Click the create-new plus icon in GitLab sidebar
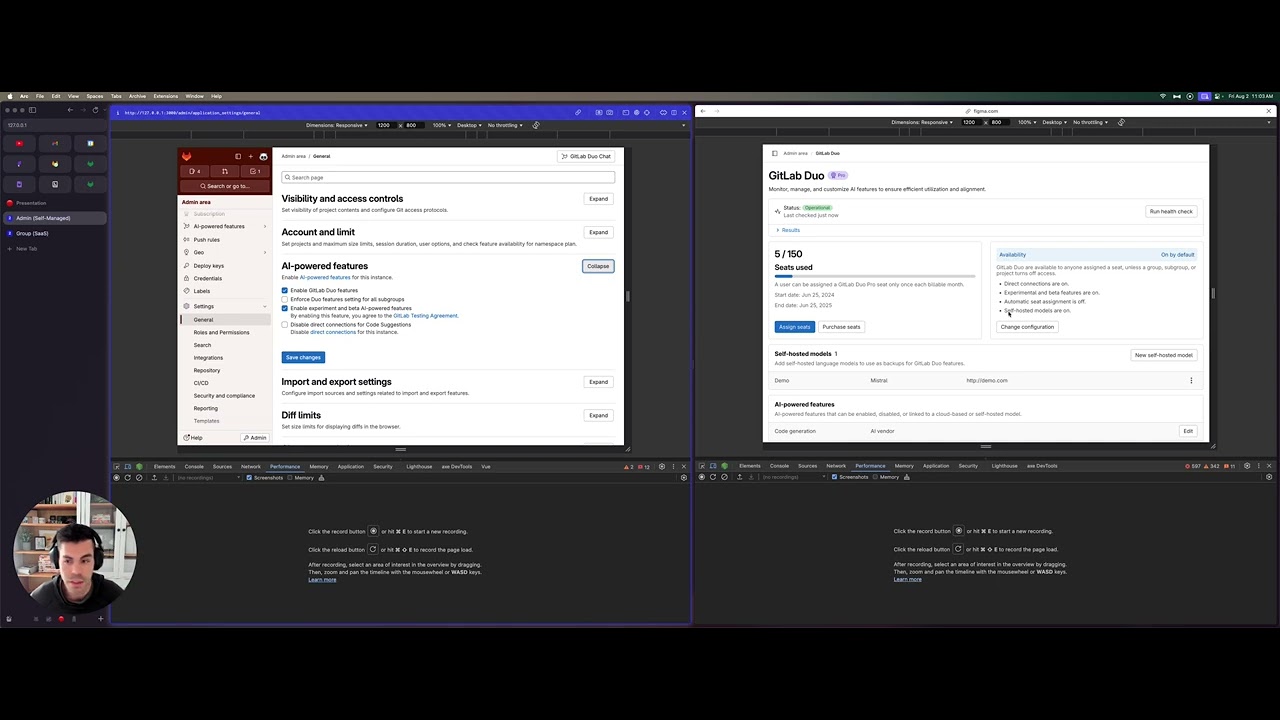 click(x=251, y=156)
